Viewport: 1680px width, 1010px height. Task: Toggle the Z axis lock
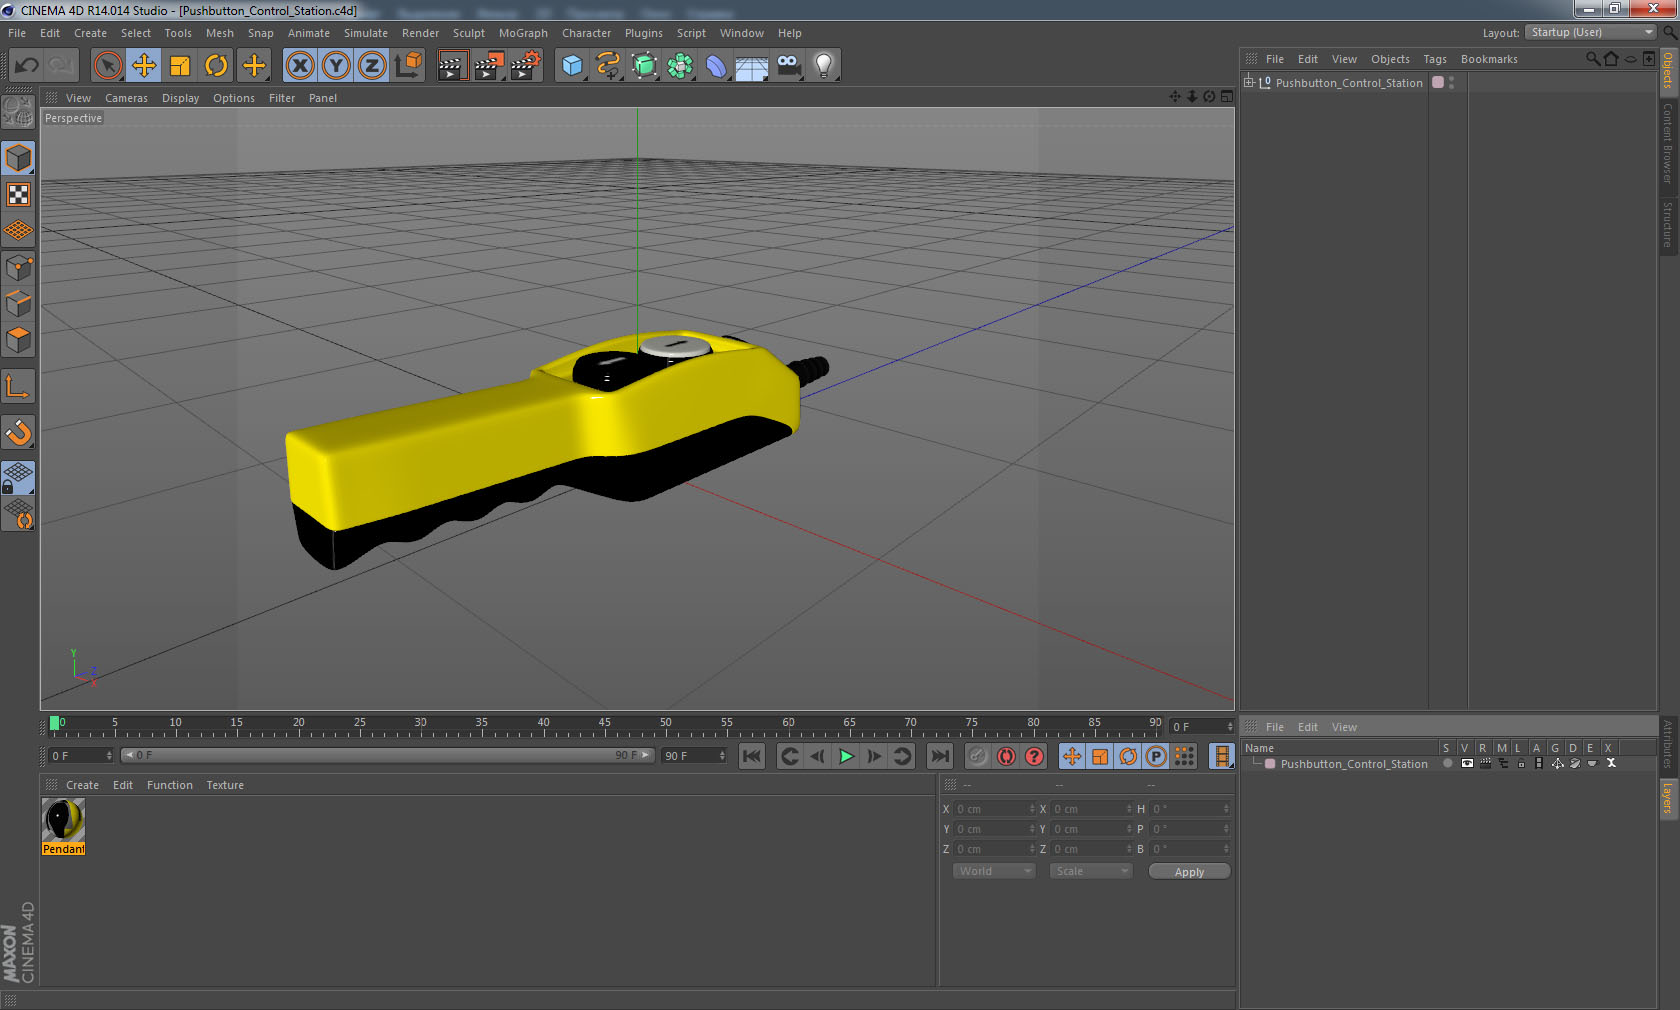[372, 66]
